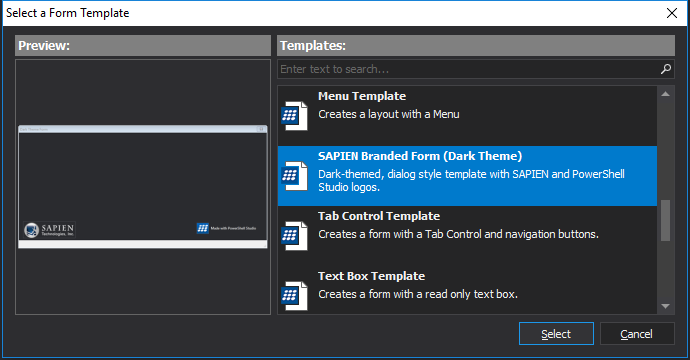Click the Tab Control Template description text
The image size is (690, 360).
pos(458,234)
